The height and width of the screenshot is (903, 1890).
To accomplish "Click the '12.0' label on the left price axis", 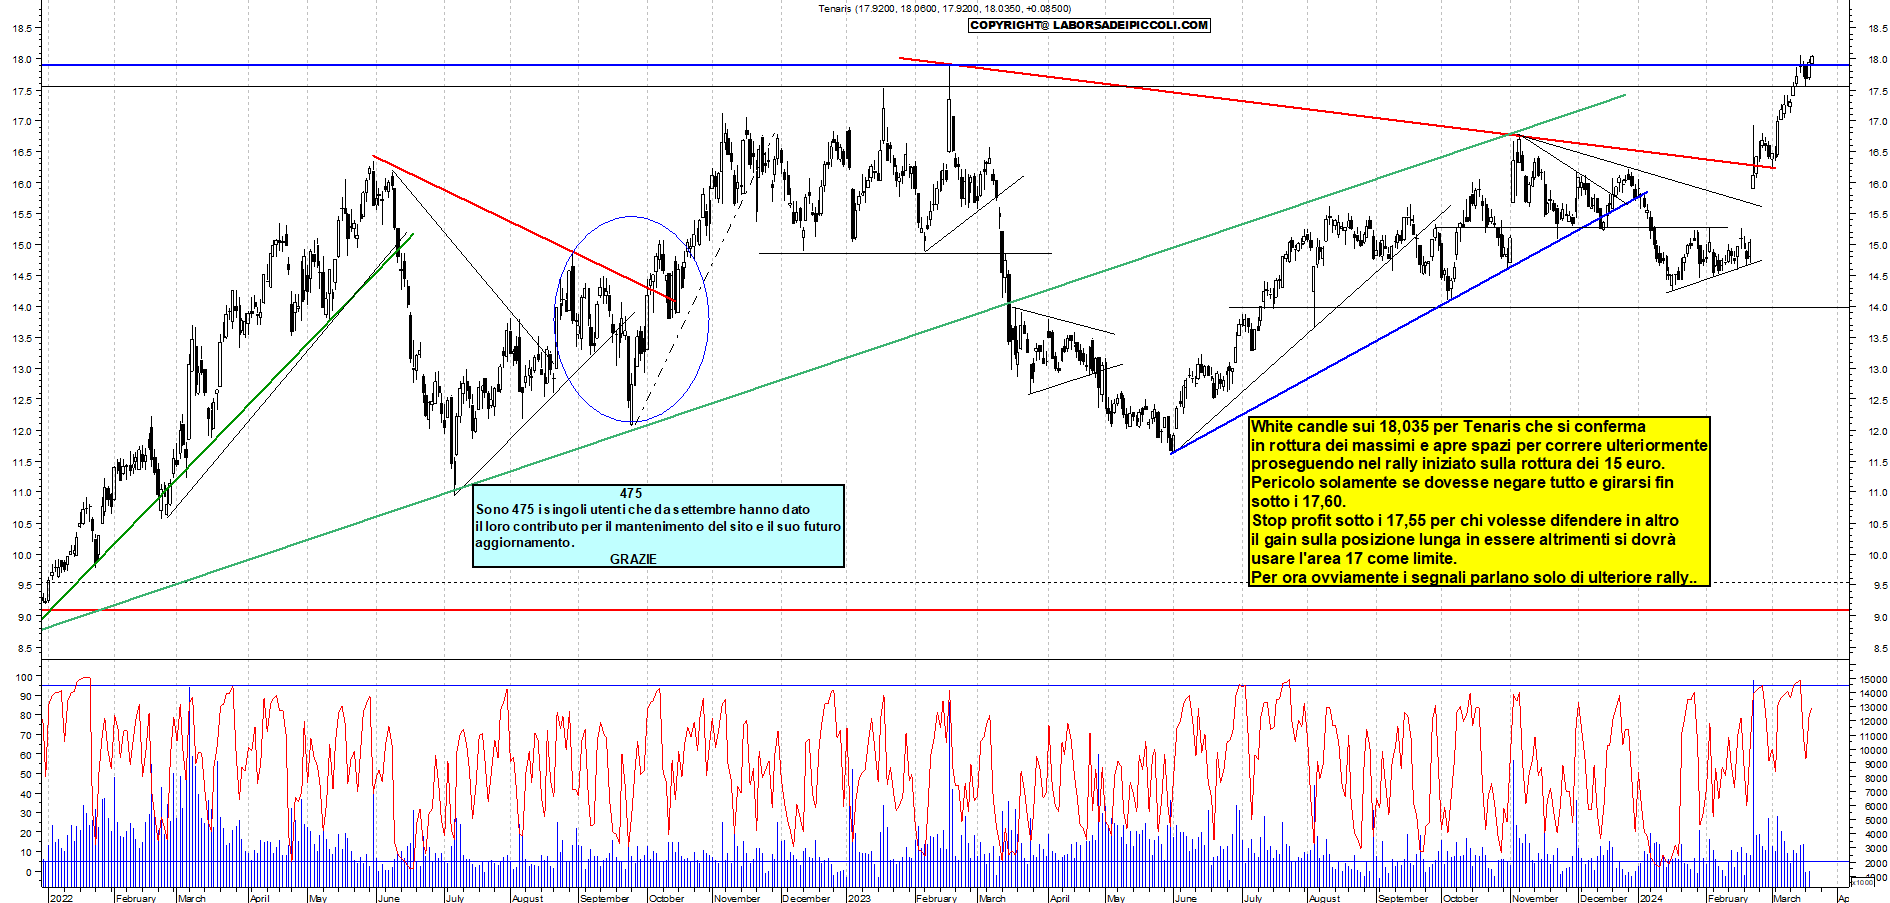I will click(x=23, y=431).
